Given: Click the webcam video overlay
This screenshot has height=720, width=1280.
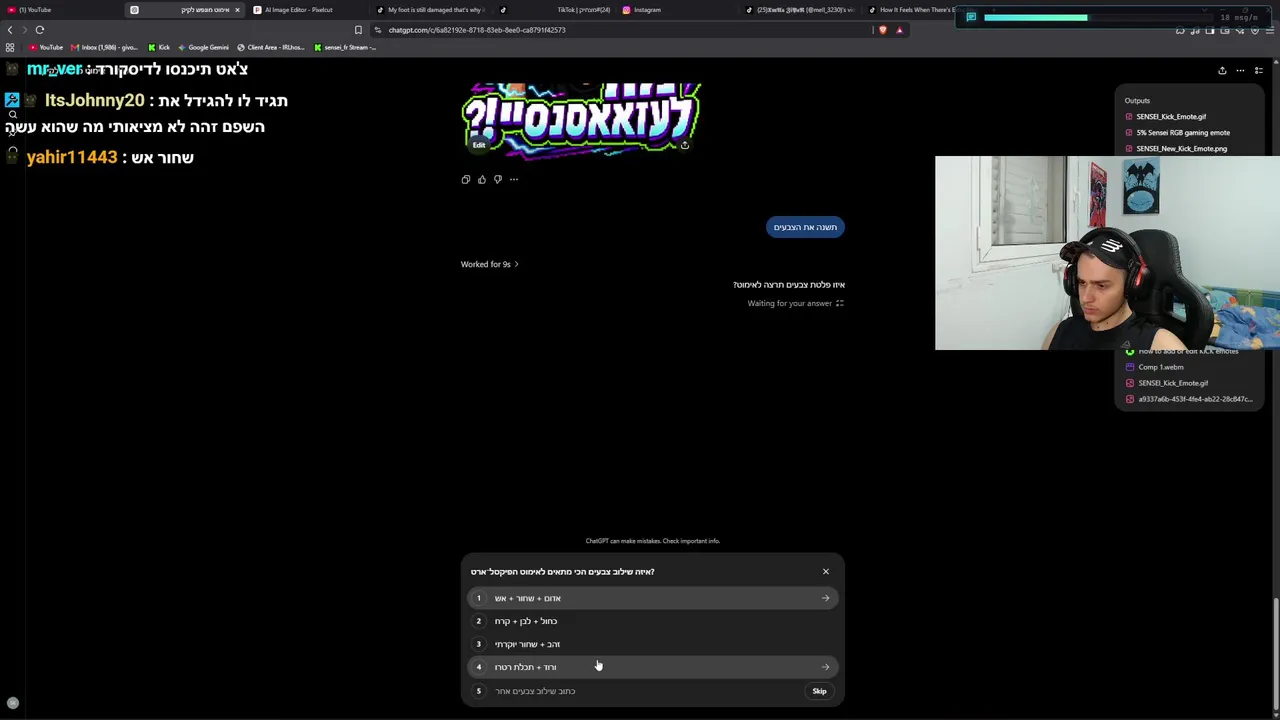Looking at the screenshot, I should [x=1107, y=253].
